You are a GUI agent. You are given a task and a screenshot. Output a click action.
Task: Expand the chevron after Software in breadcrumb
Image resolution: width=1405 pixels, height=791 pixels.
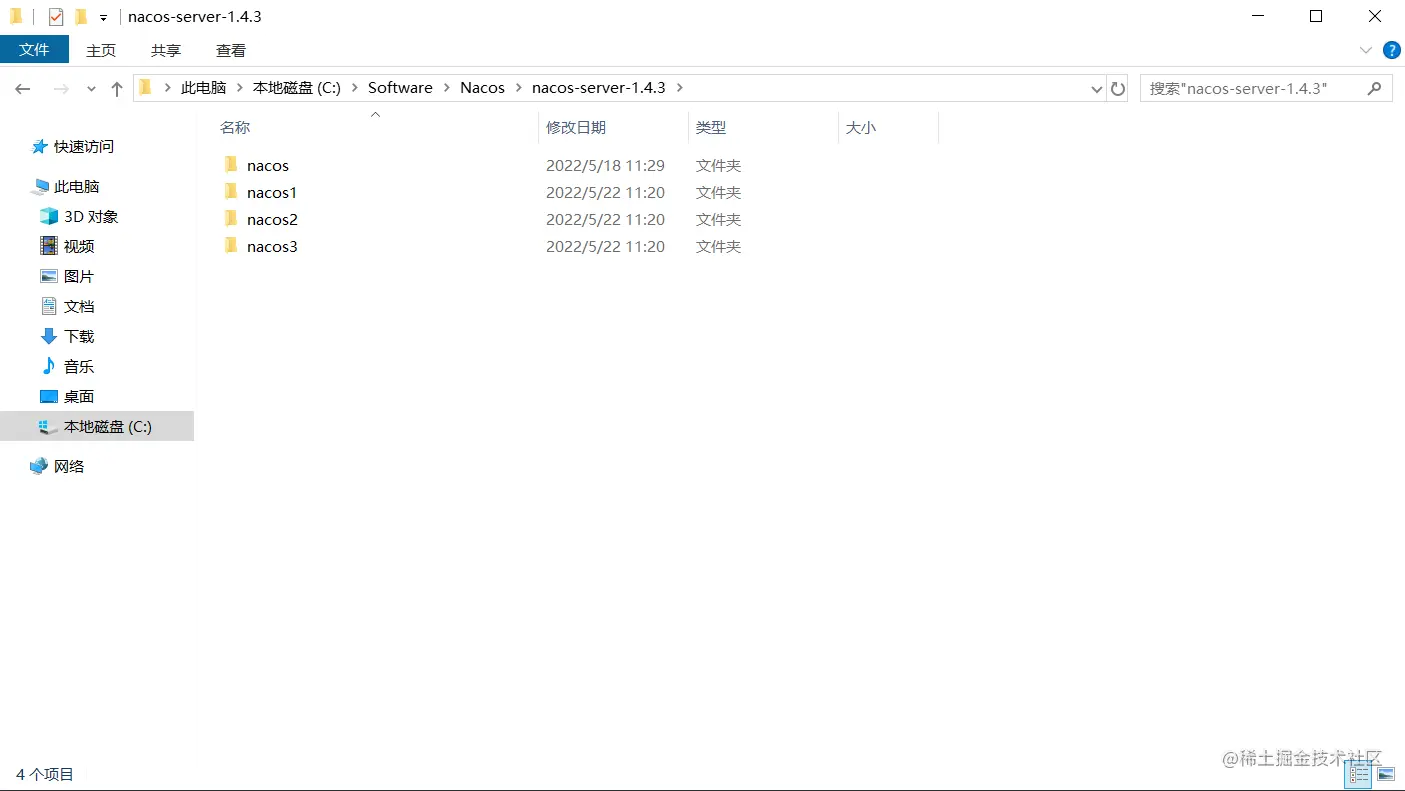click(447, 88)
